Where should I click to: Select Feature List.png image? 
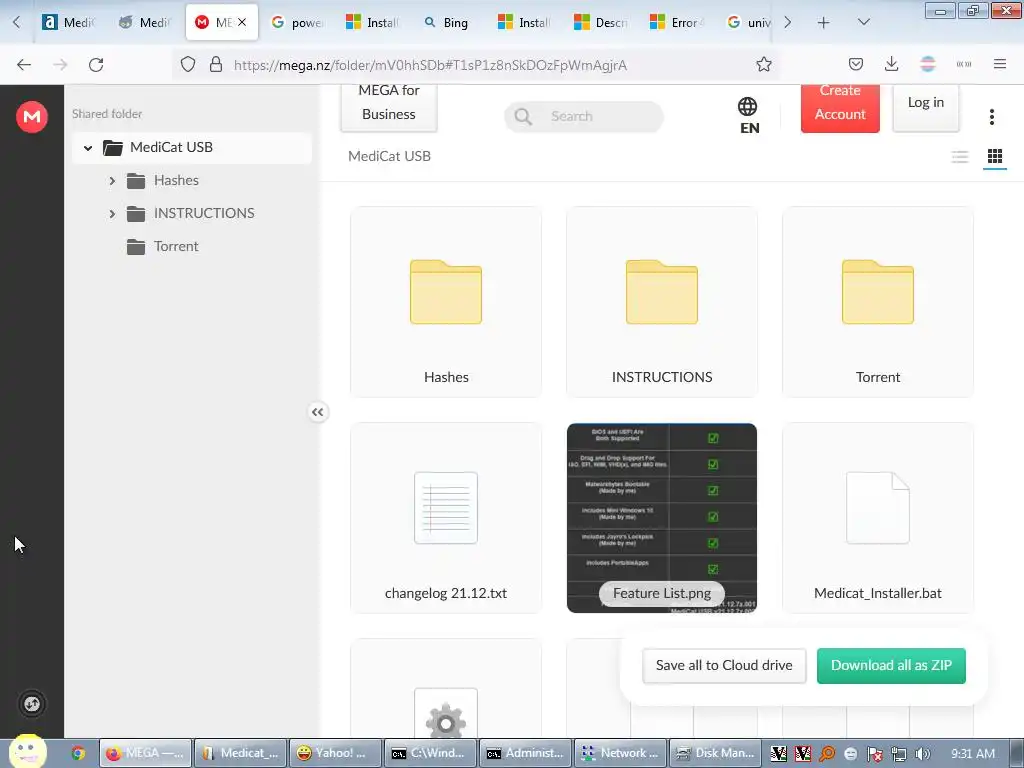(662, 518)
